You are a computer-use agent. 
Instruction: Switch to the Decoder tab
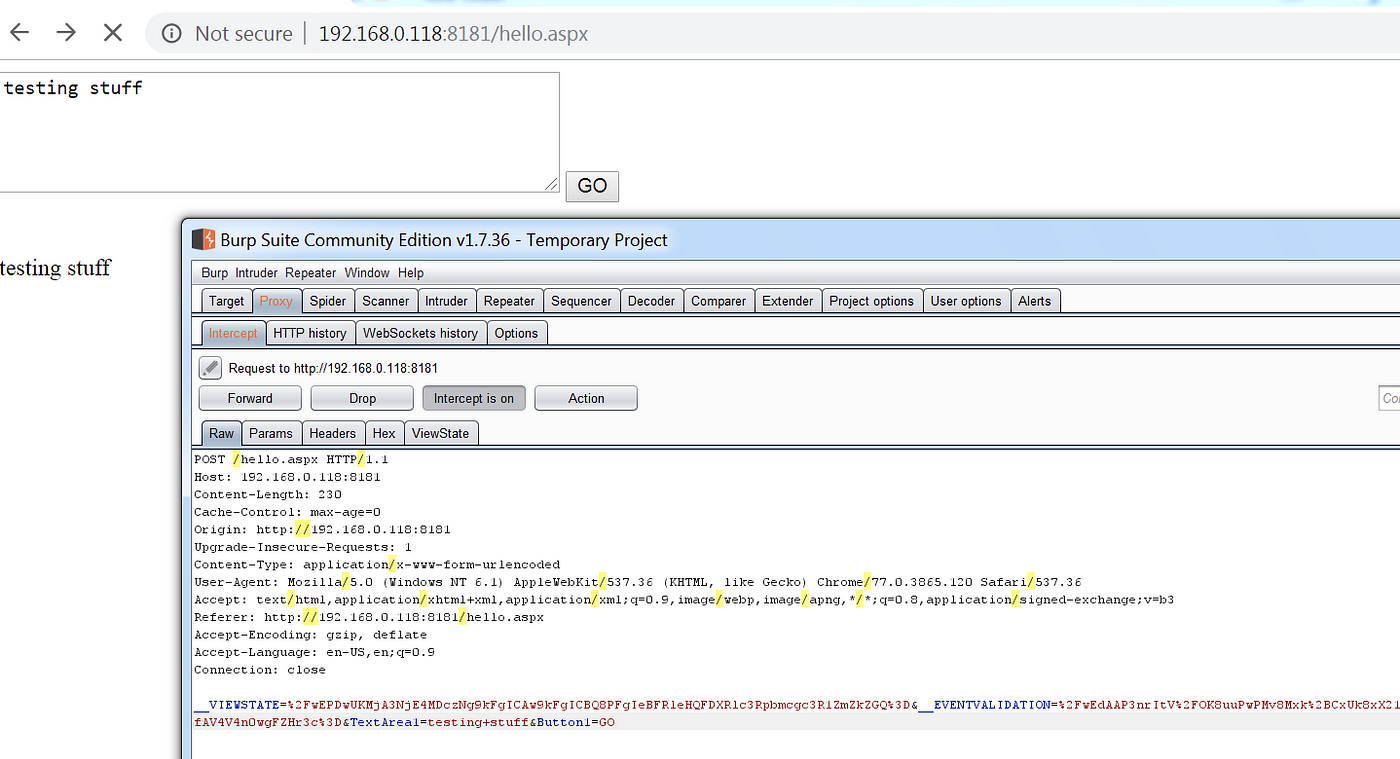tap(651, 301)
